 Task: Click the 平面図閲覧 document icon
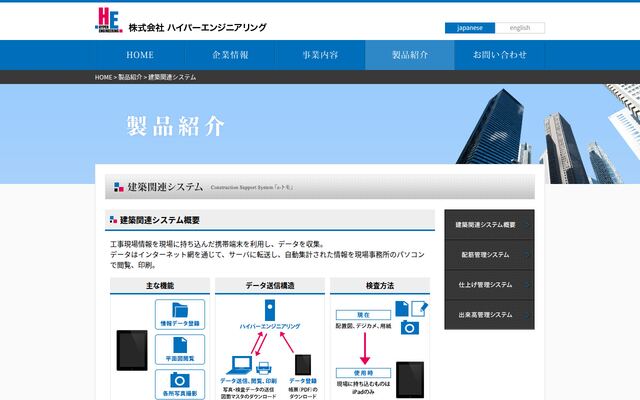coord(180,345)
